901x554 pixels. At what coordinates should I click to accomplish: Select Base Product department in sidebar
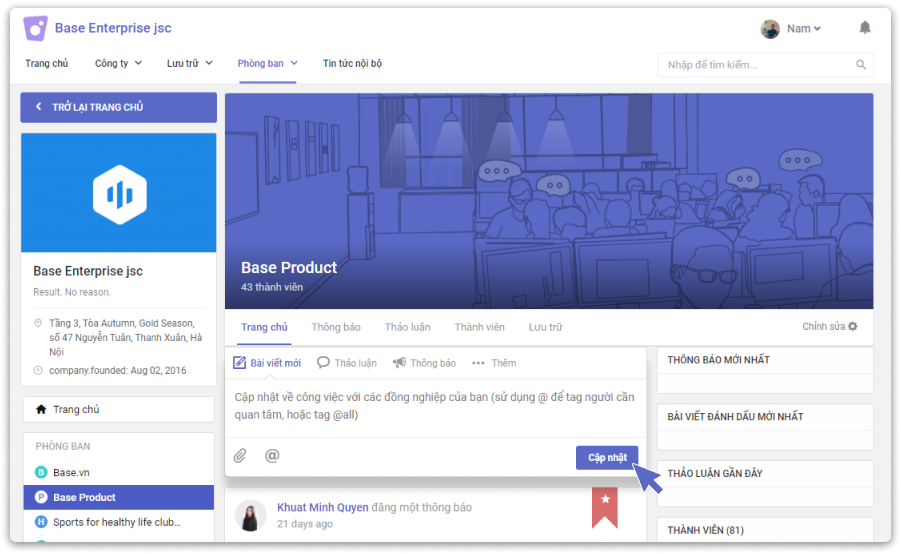(118, 497)
